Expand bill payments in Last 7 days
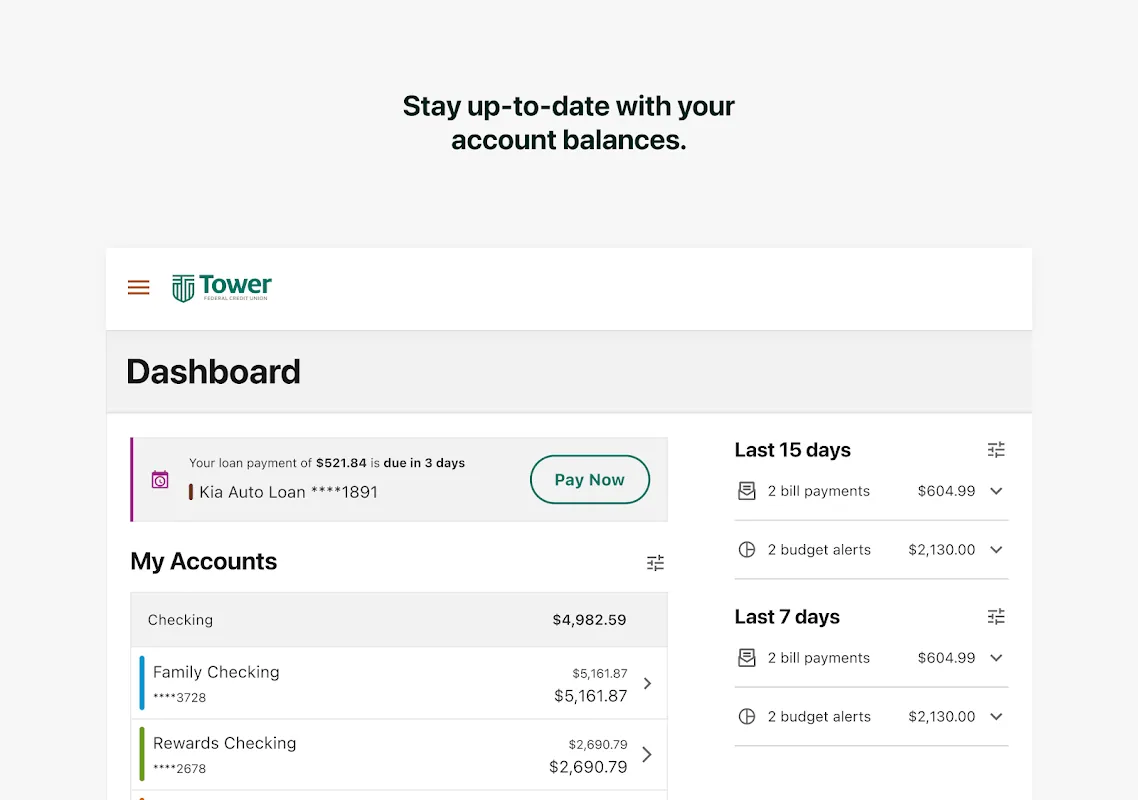Viewport: 1138px width, 800px height. coord(996,658)
